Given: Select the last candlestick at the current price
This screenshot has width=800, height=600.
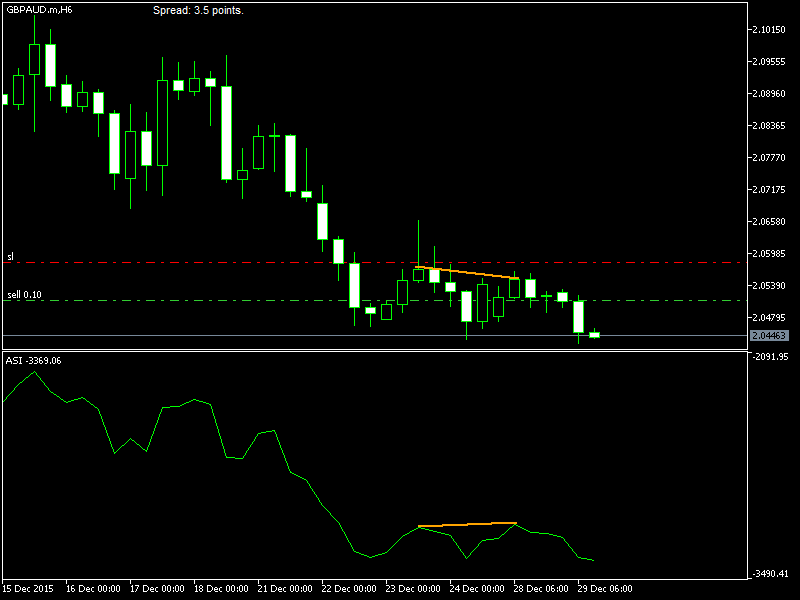Looking at the screenshot, I should (x=594, y=335).
